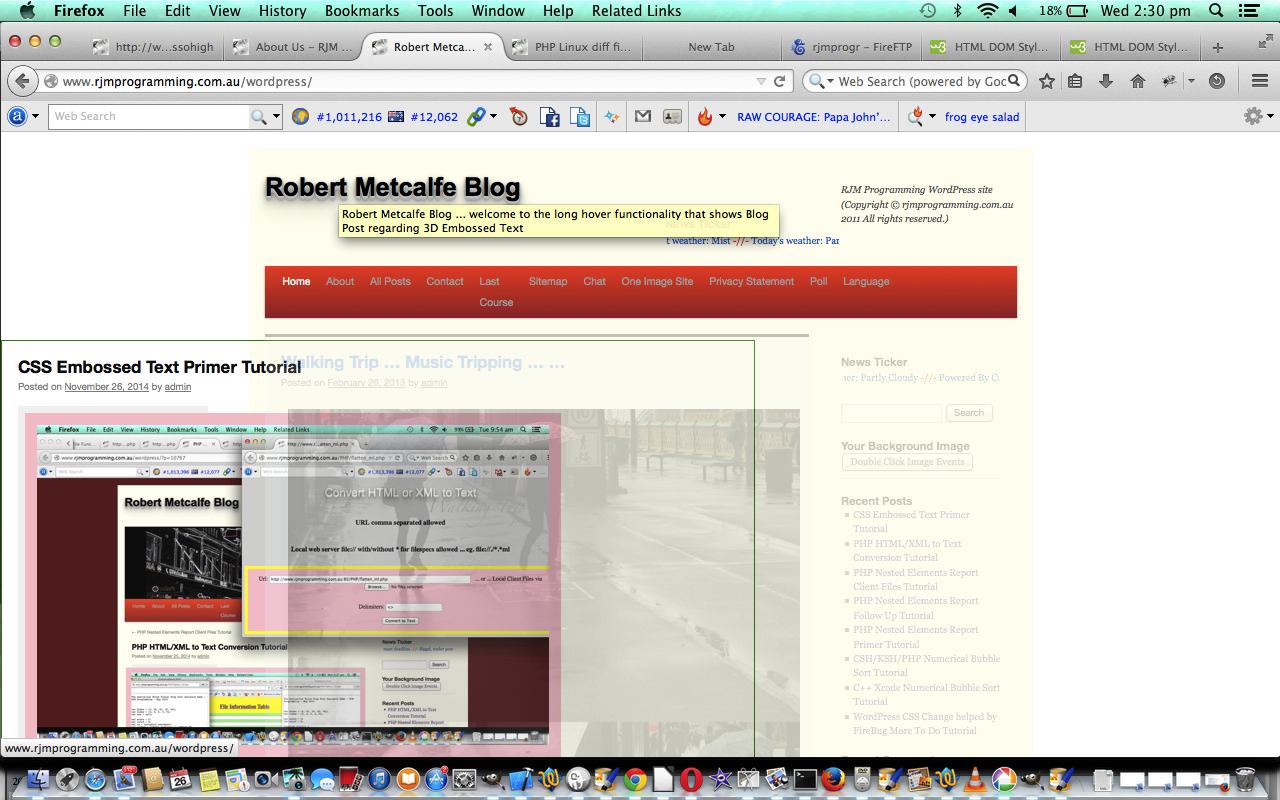This screenshot has height=800, width=1280.
Task: Click the sidebar Search button
Action: (x=968, y=413)
